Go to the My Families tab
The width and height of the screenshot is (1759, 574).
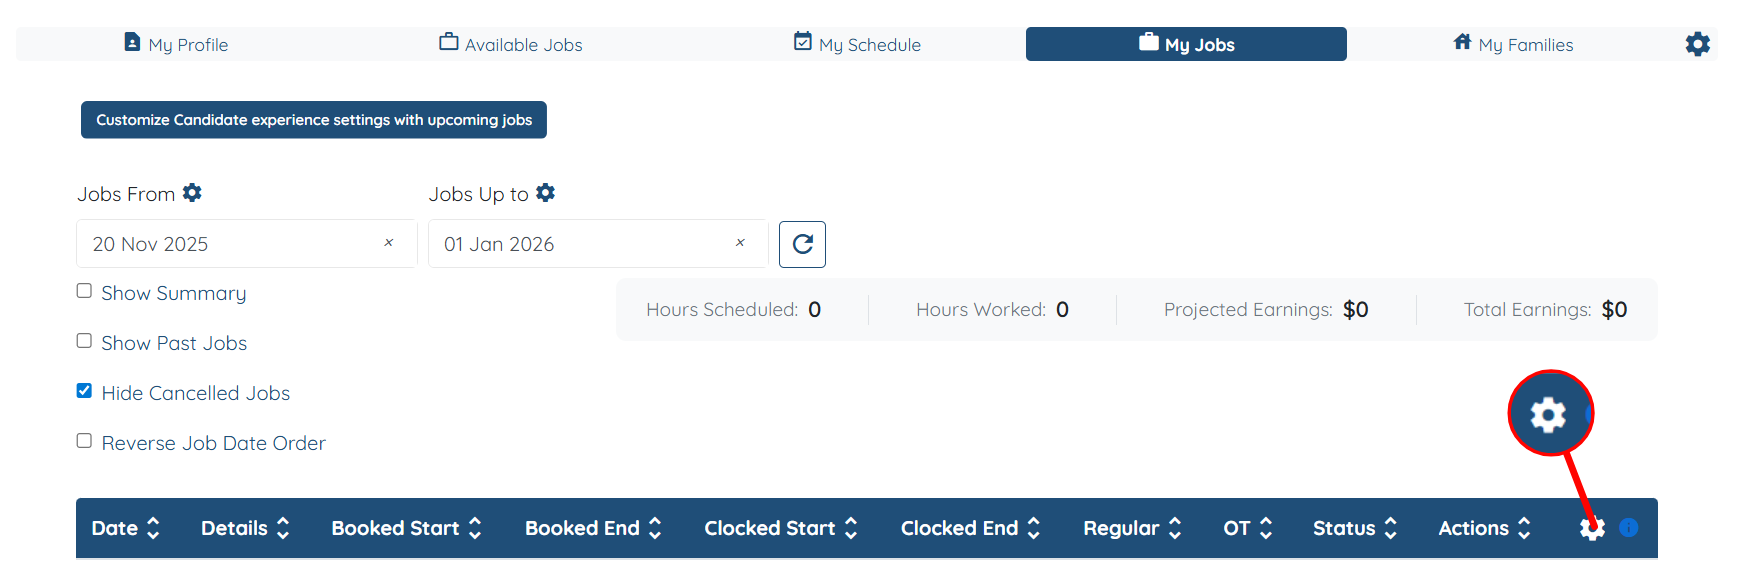(1513, 44)
